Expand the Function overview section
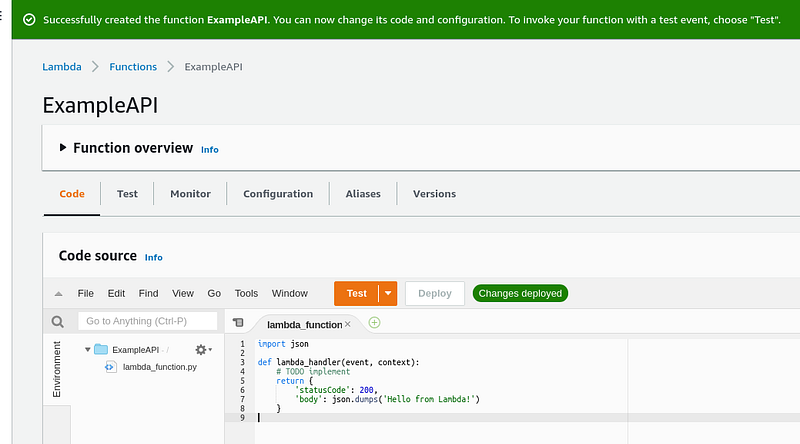This screenshot has width=800, height=444. [x=63, y=147]
